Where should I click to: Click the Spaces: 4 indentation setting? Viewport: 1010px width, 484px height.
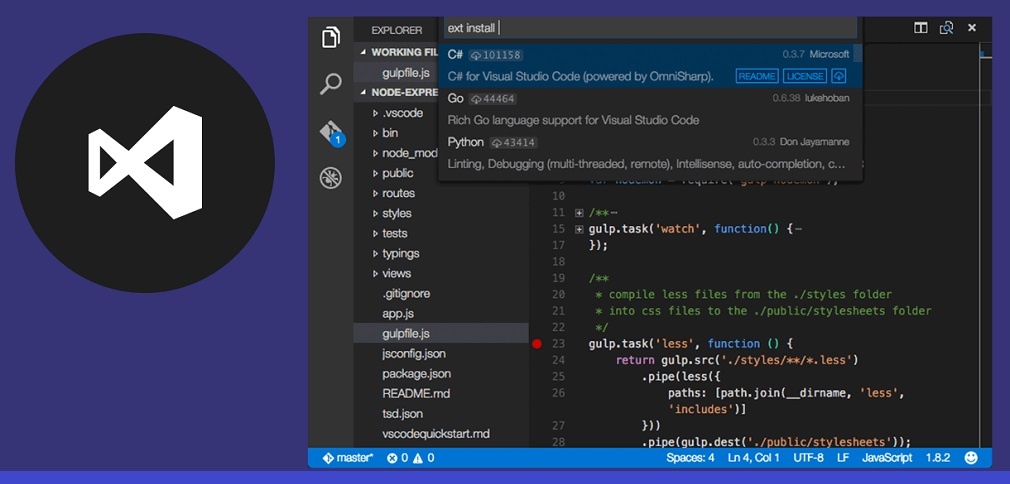click(x=691, y=458)
